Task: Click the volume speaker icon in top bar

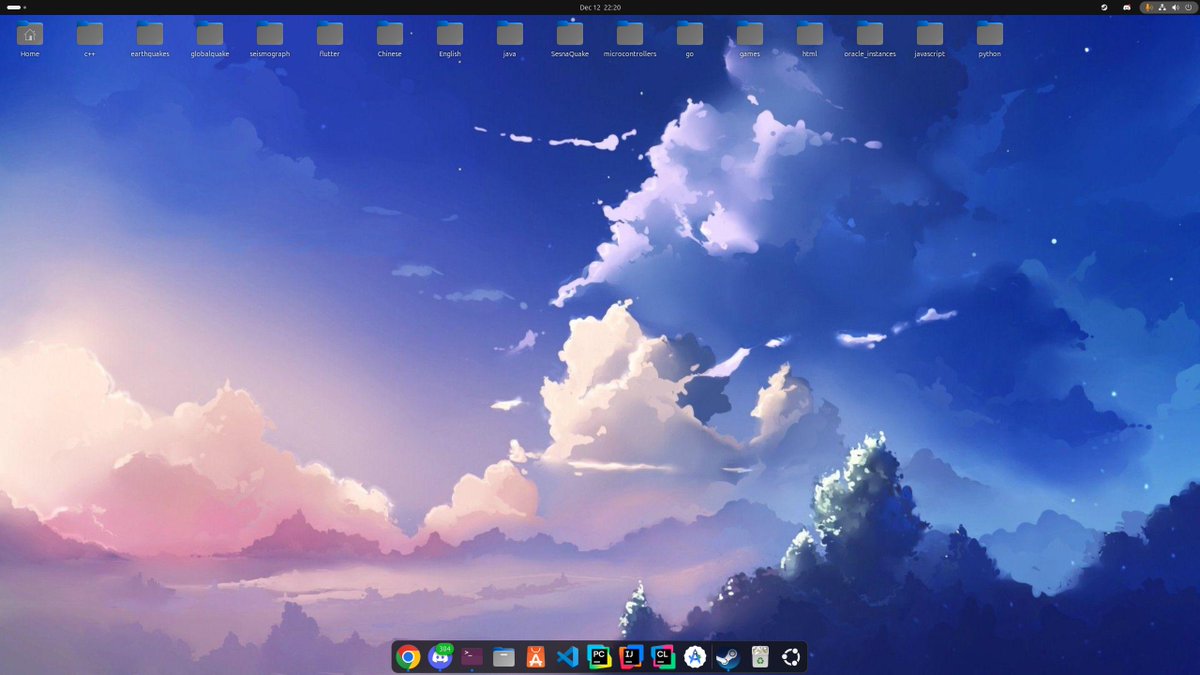Action: click(x=1175, y=7)
